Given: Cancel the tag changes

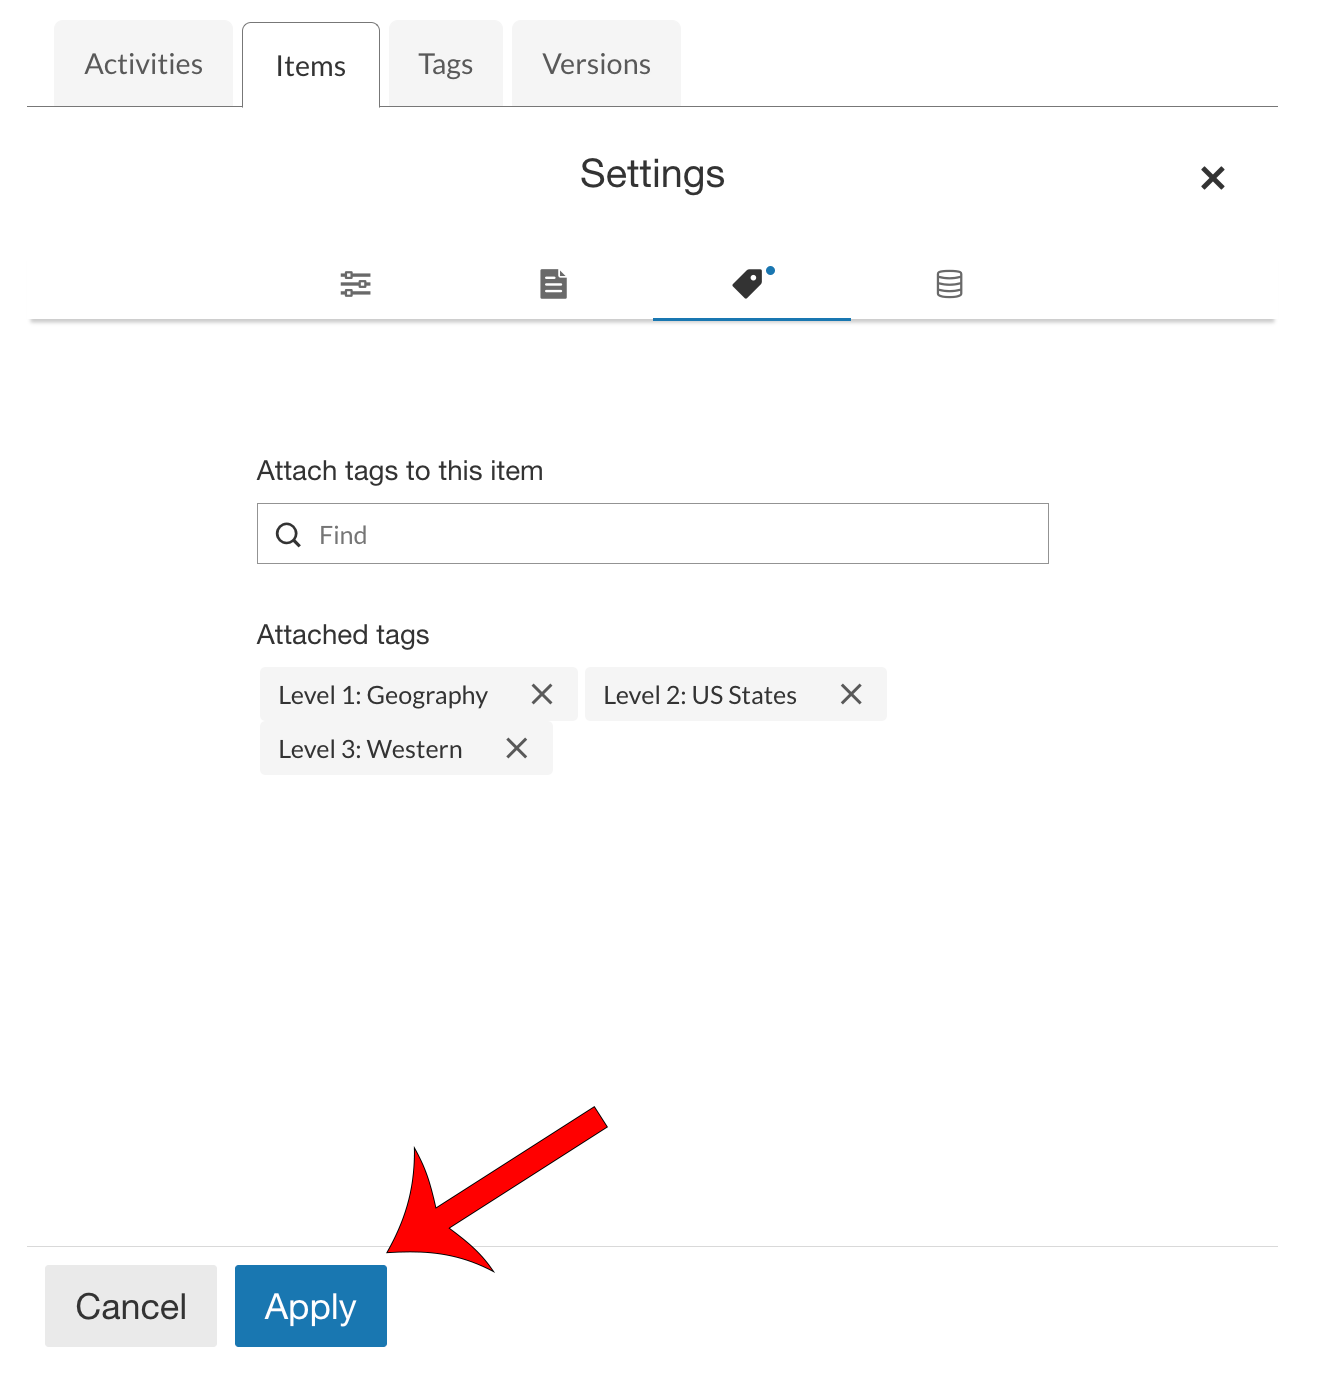Looking at the screenshot, I should click(x=130, y=1305).
